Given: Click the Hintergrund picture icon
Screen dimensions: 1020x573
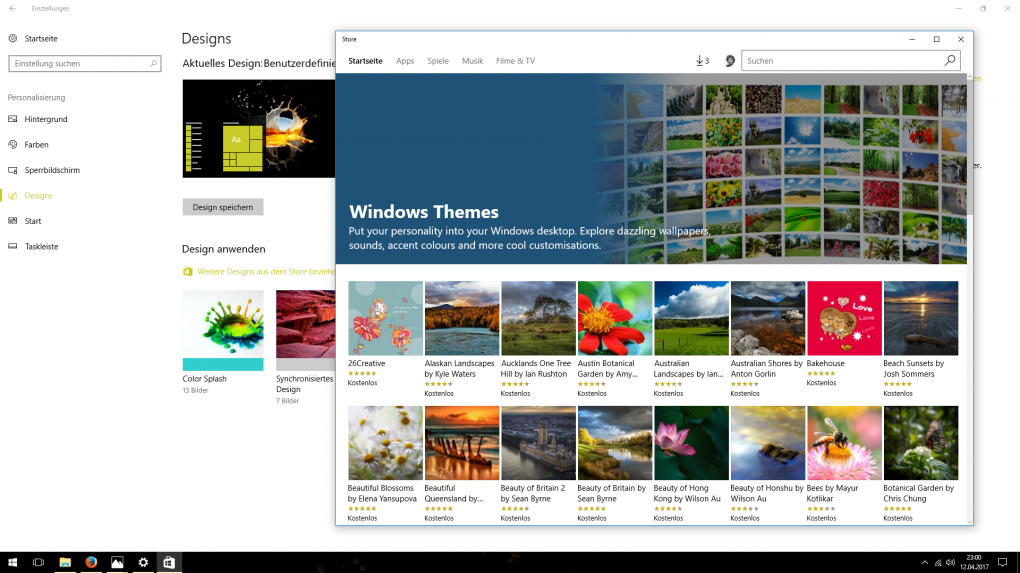Looking at the screenshot, I should tap(13, 119).
